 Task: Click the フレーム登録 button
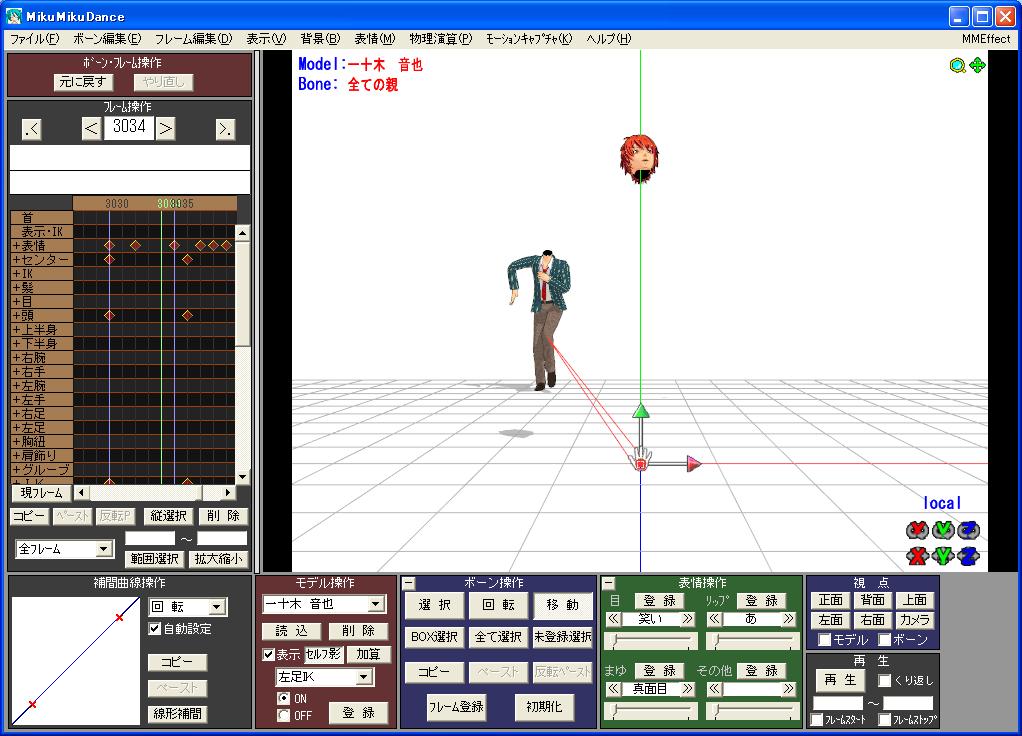[x=456, y=707]
